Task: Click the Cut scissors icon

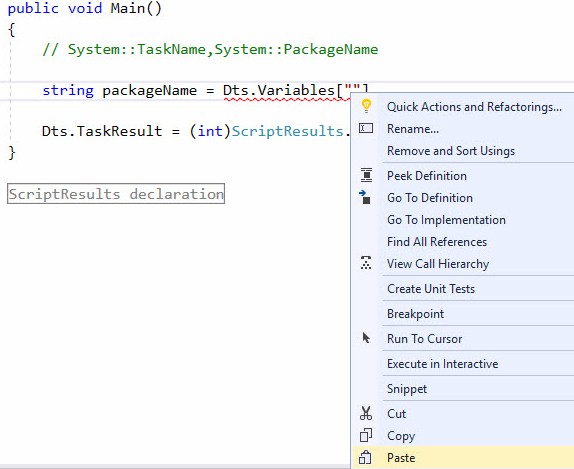Action: (x=366, y=413)
